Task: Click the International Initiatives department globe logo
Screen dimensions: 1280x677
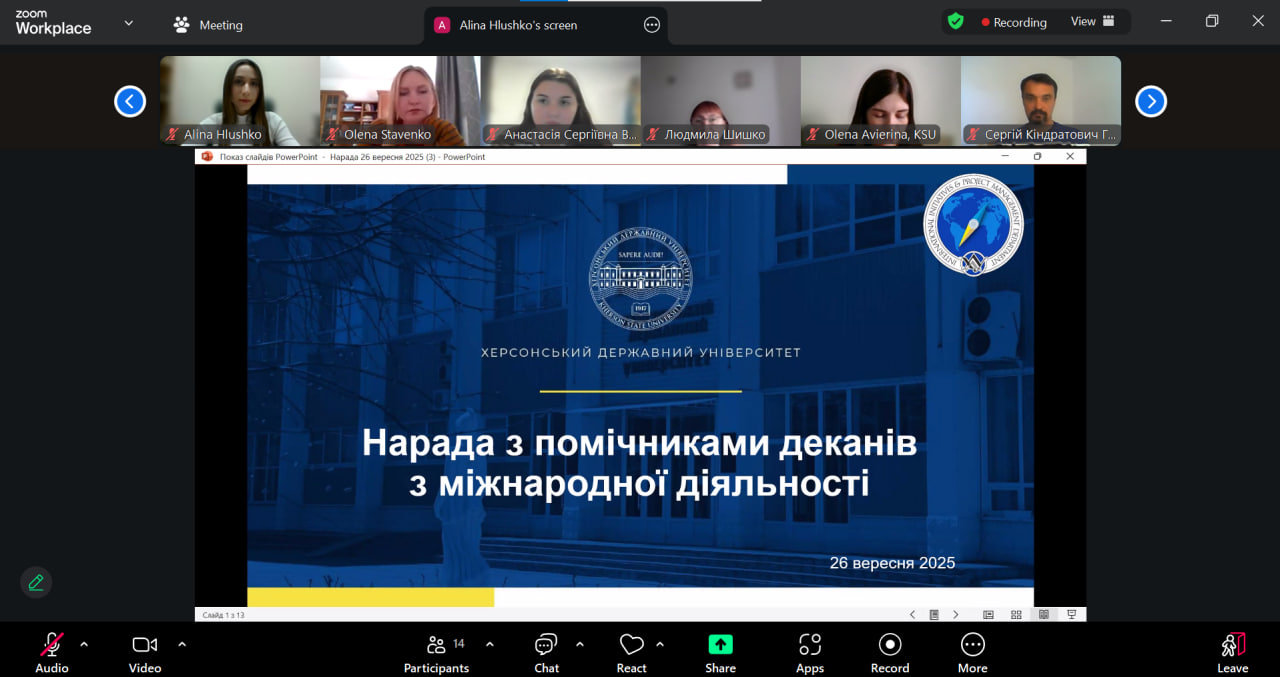Action: tap(973, 225)
